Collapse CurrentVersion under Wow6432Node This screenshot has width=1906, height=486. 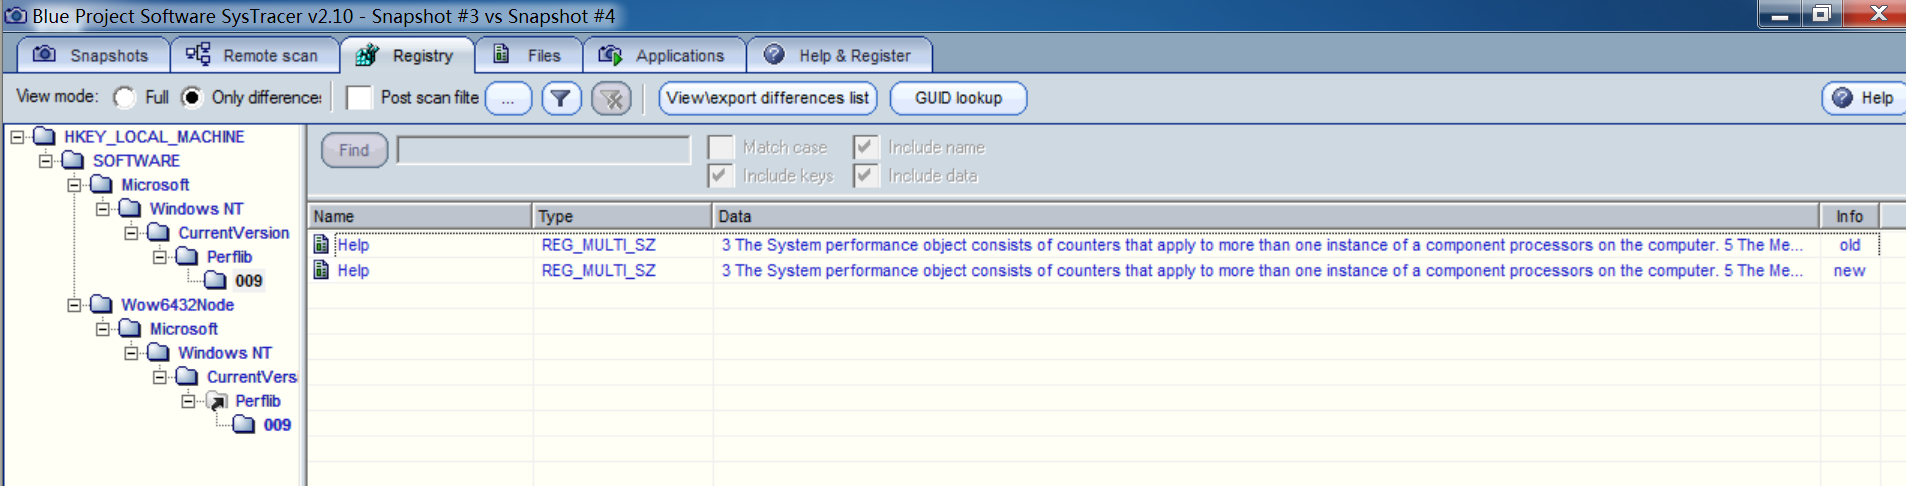pos(159,377)
